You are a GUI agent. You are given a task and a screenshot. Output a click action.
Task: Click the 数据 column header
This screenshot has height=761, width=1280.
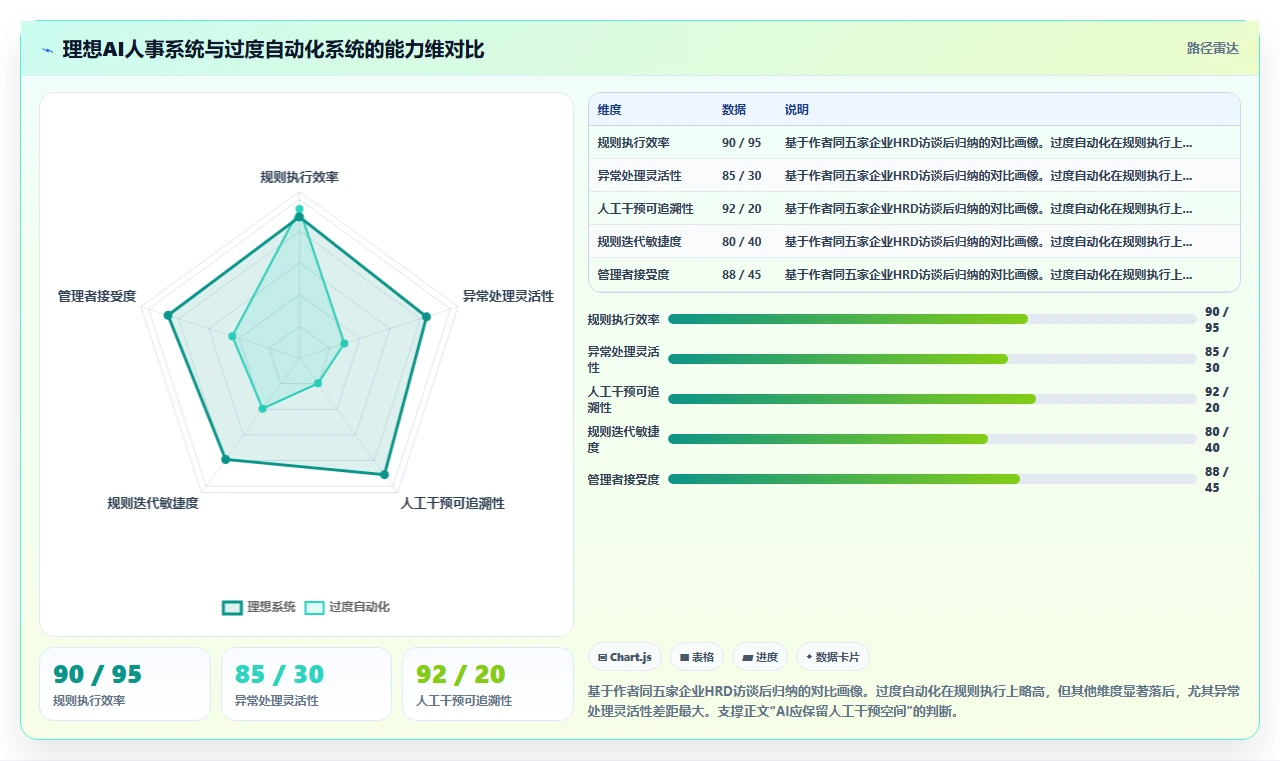point(734,110)
